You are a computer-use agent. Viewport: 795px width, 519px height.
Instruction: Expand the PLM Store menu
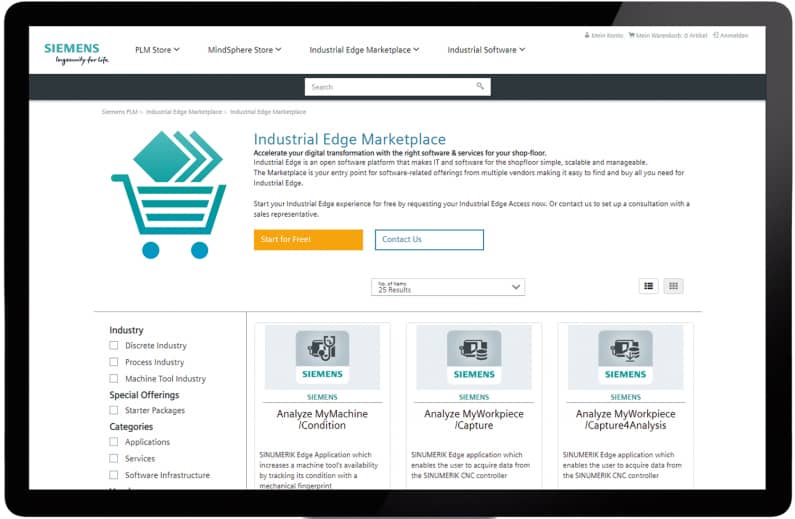tap(157, 50)
